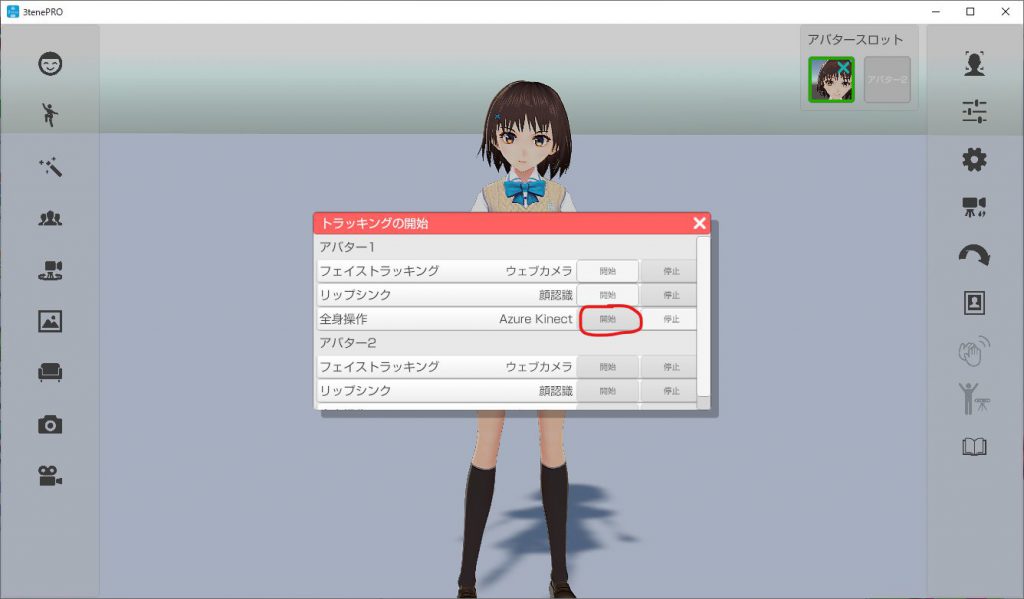Image resolution: width=1024 pixels, height=599 pixels.
Task: Start 全身操作 Azure Kinect tracking
Action: [607, 319]
